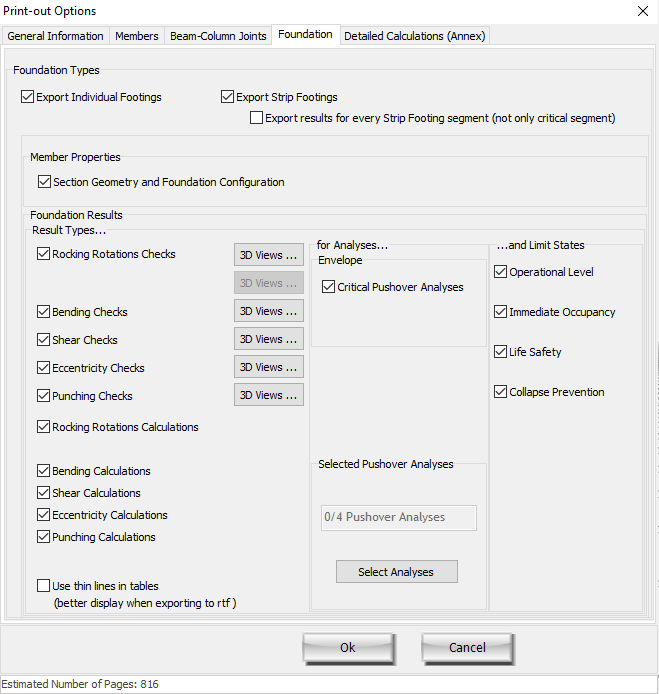Open 3D Views for Punching Checks

point(268,395)
